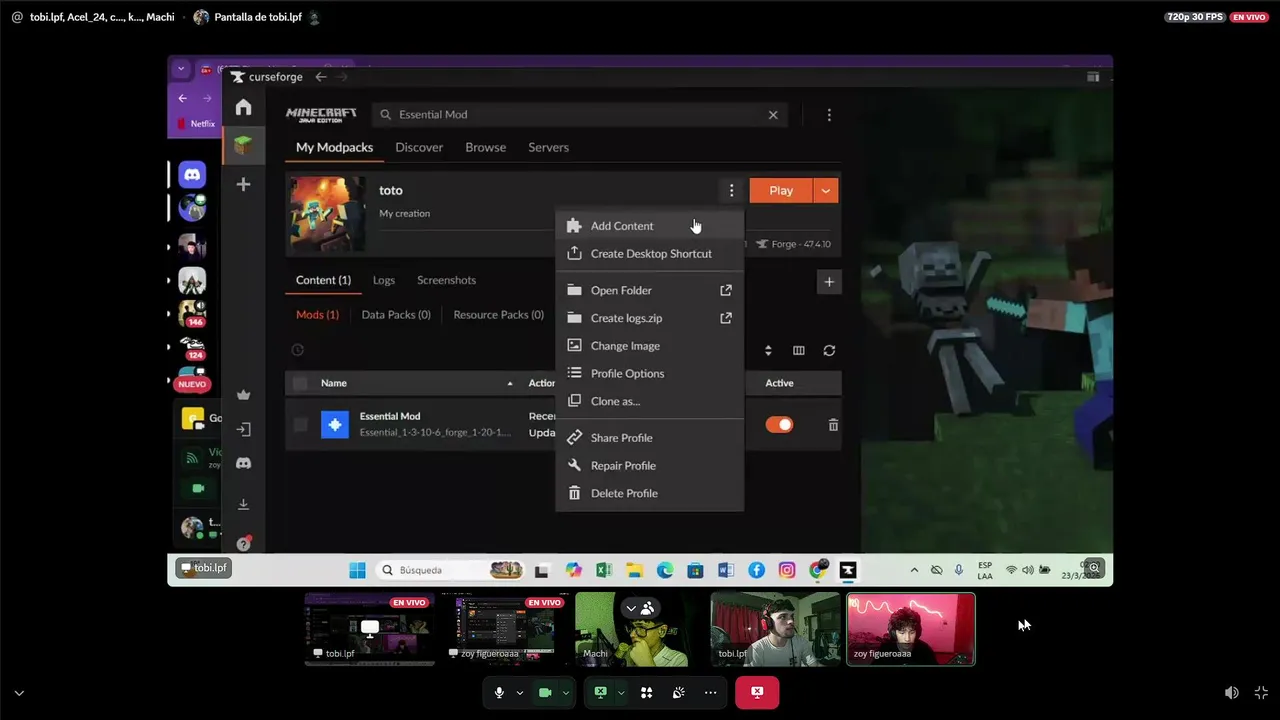The width and height of the screenshot is (1280, 720).
Task: Open the Logs tab
Action: coord(384,280)
